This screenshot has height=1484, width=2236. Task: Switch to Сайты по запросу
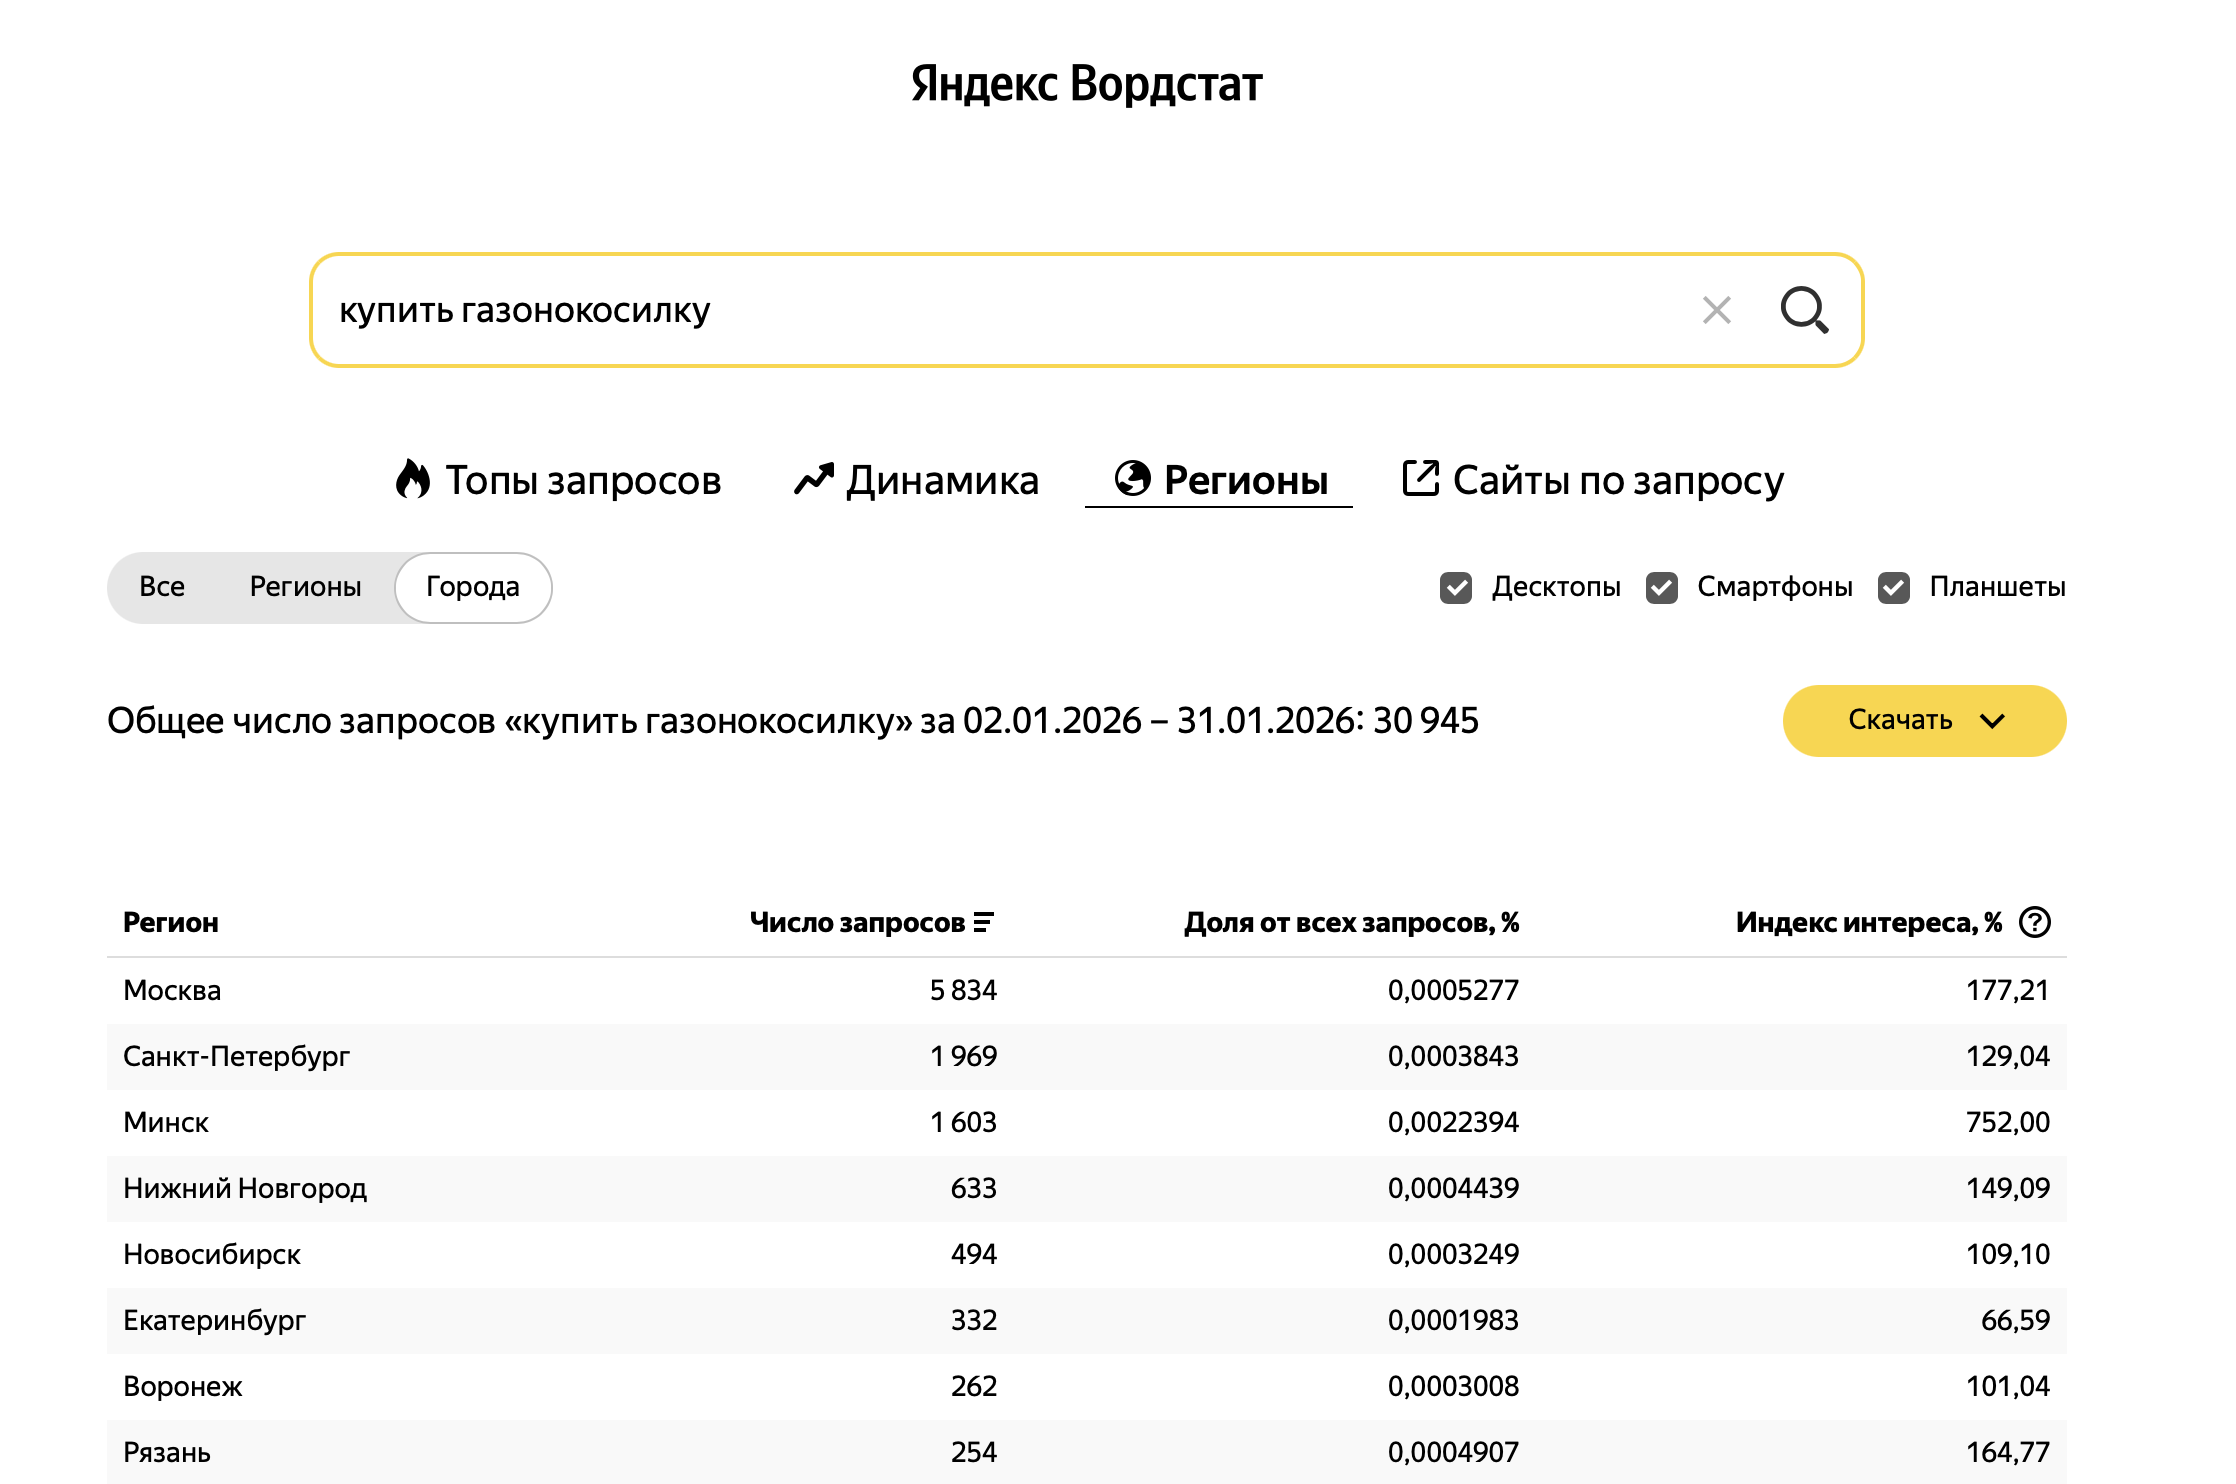click(1617, 480)
